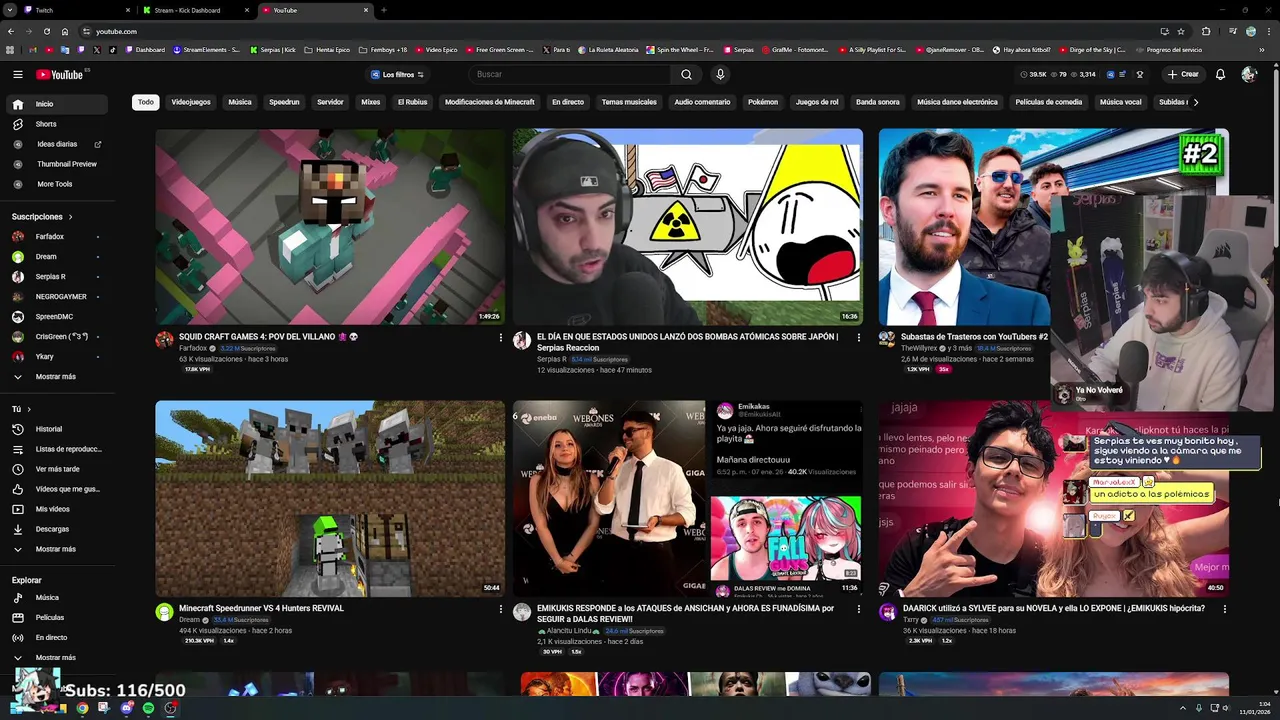Screen dimensions: 1280x720
Task: Open the notifications bell
Action: click(1220, 74)
